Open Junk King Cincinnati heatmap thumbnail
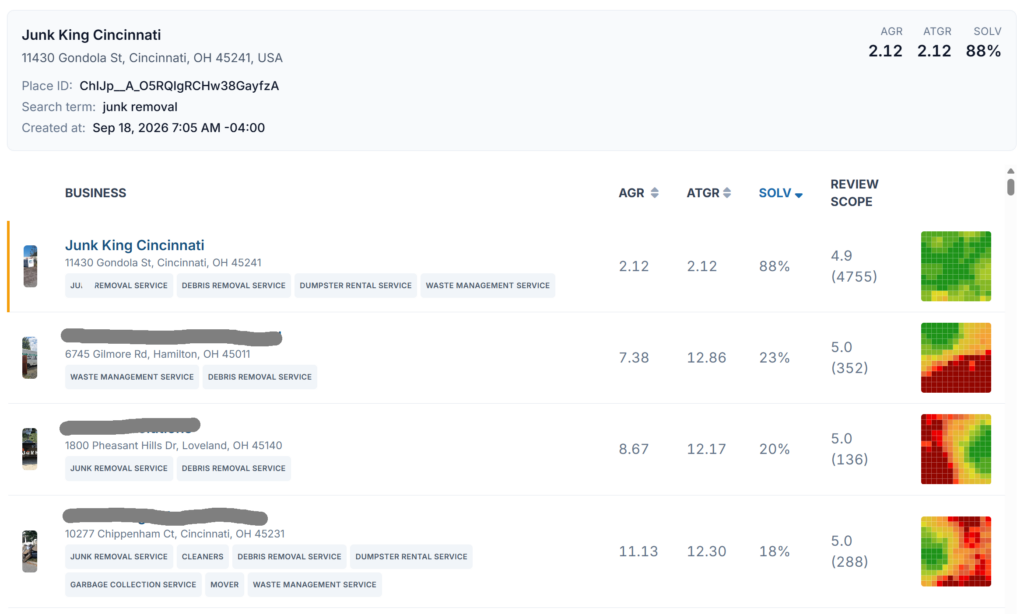 (955, 266)
